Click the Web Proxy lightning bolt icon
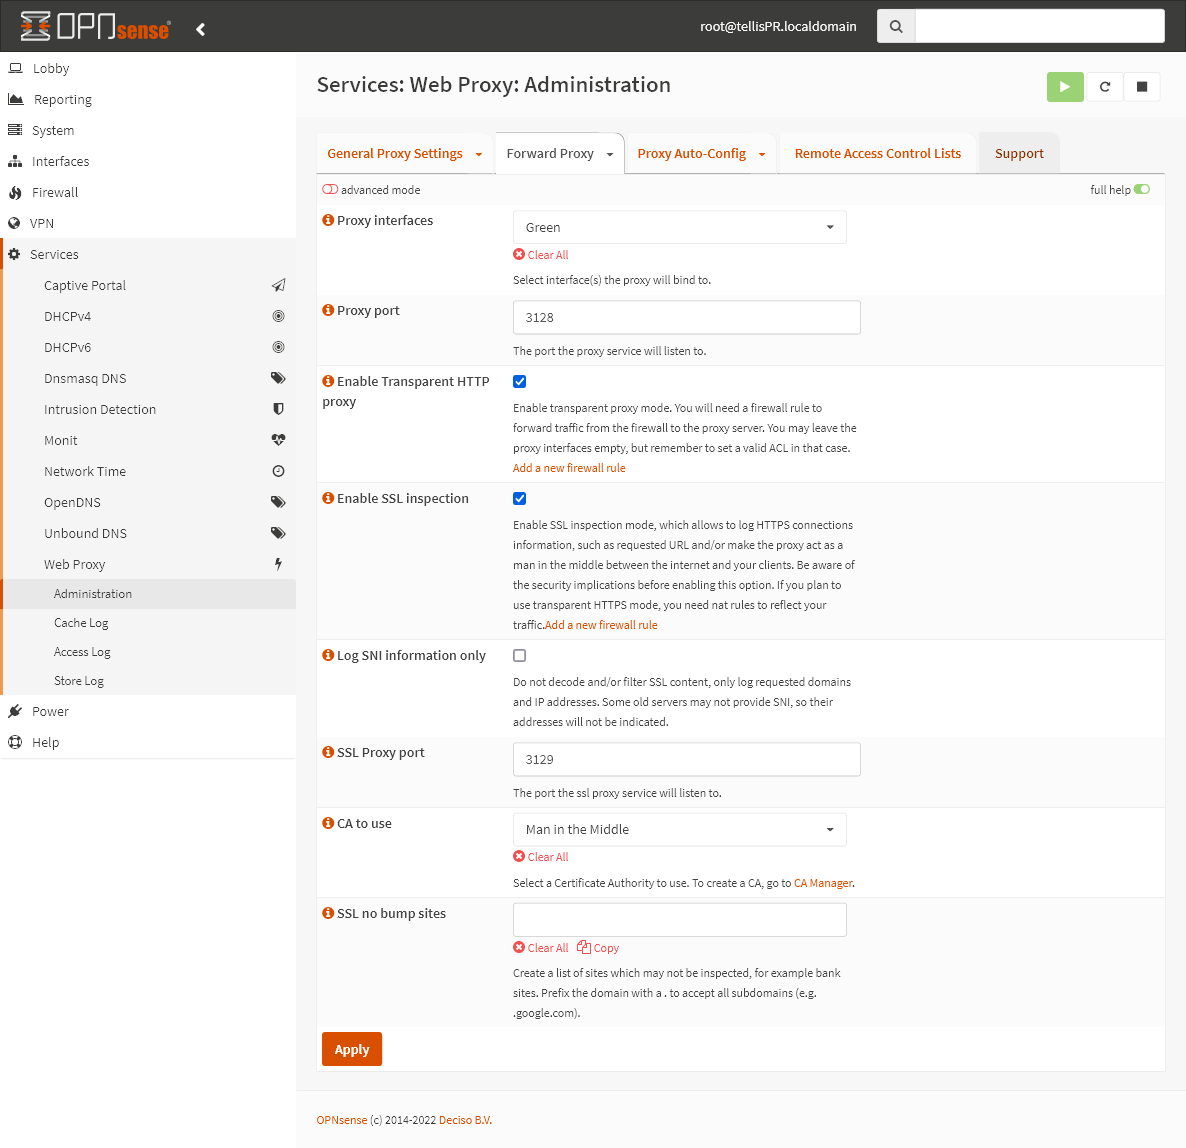Screen dimensions: 1186x1148 click(278, 564)
